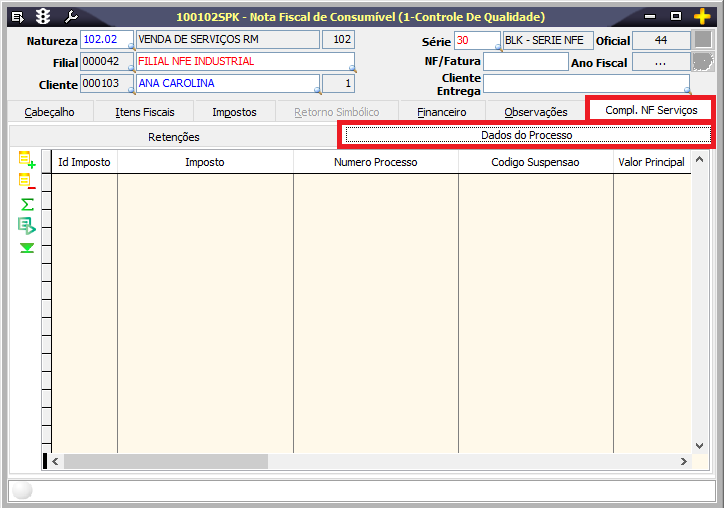724x508 pixels.
Task: Click the Cliente field showing 1
Action: coord(338,84)
